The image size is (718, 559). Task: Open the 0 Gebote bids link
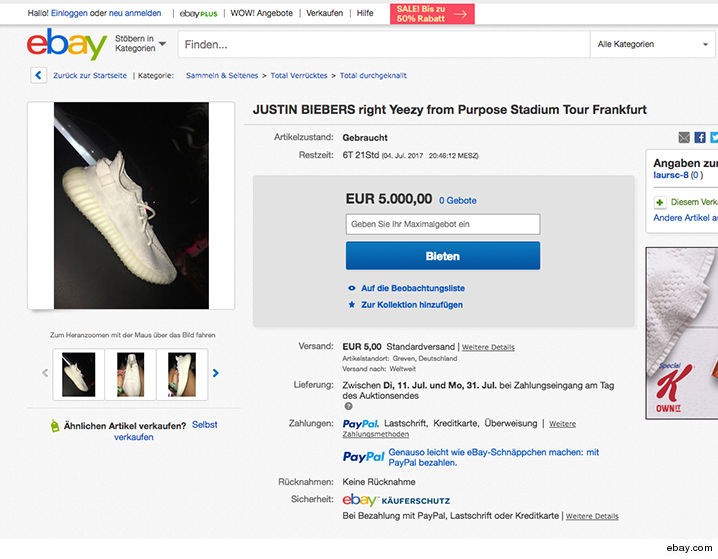point(457,201)
